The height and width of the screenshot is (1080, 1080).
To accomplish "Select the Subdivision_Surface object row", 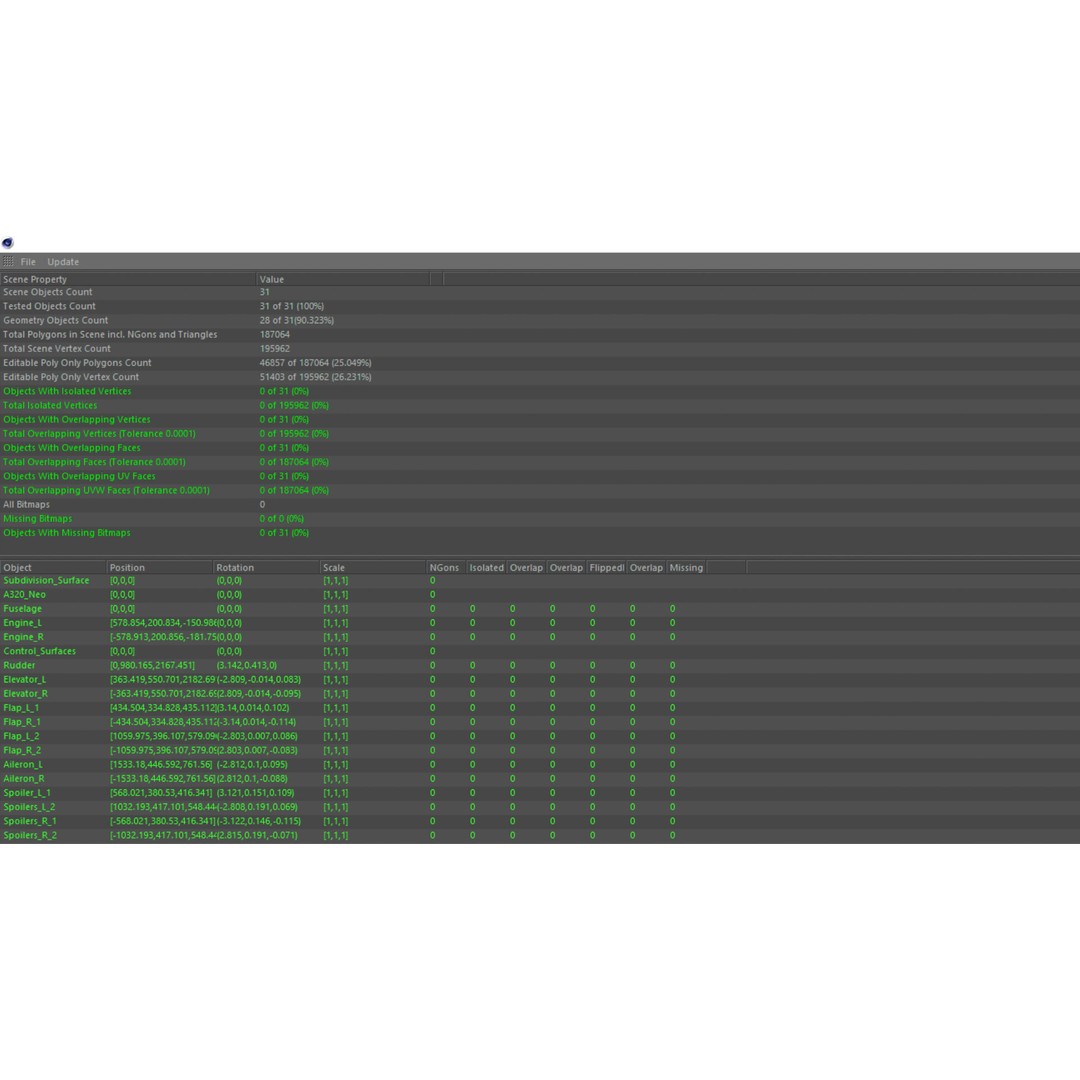I will click(x=540, y=581).
